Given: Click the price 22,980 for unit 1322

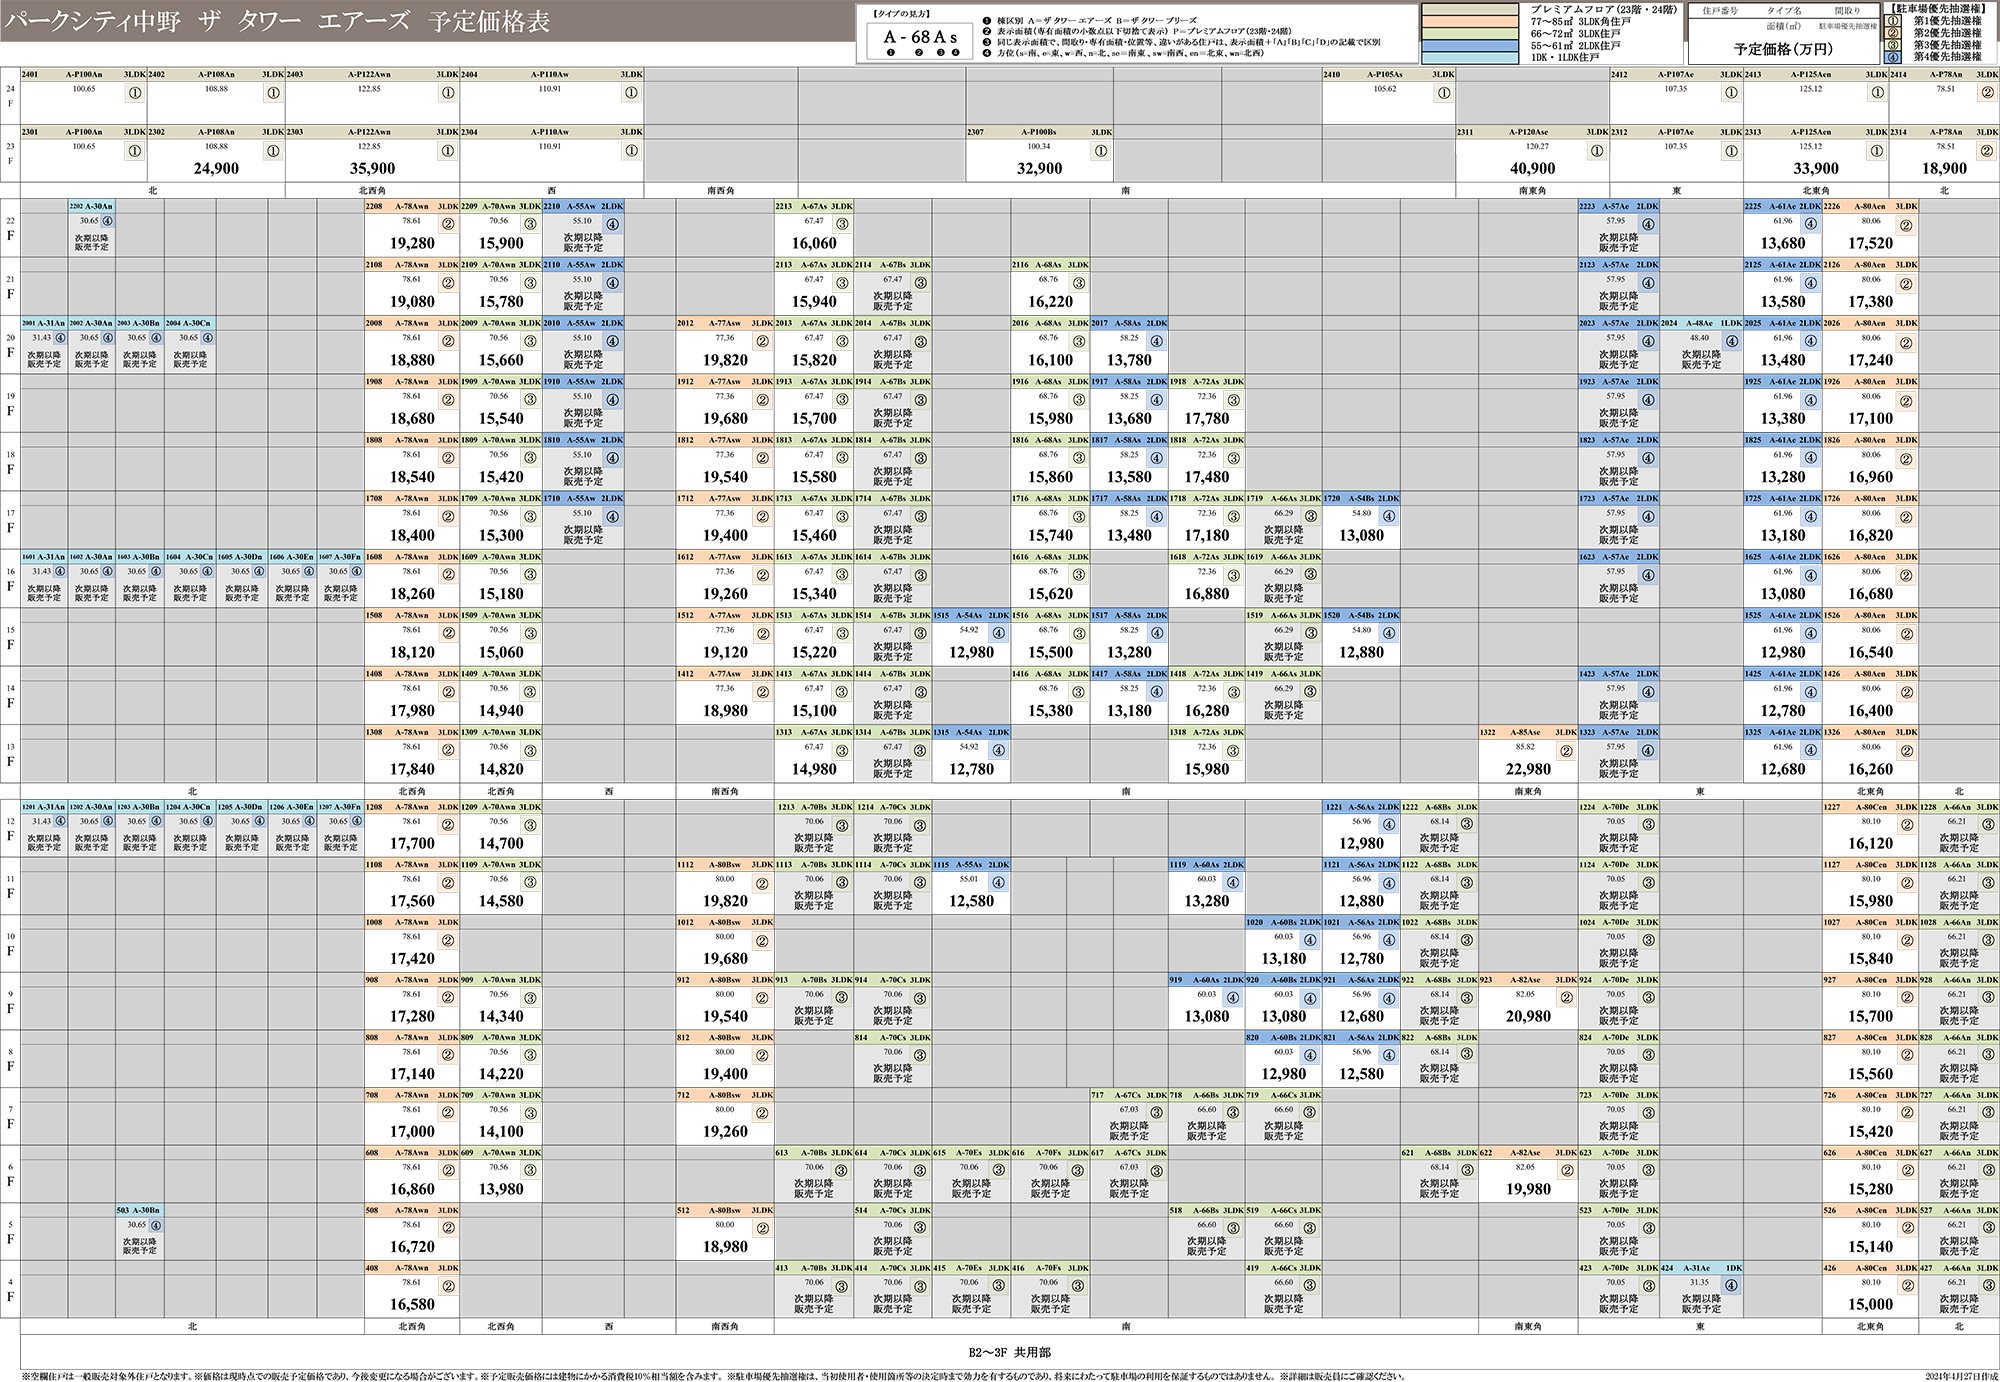Looking at the screenshot, I should point(1528,769).
